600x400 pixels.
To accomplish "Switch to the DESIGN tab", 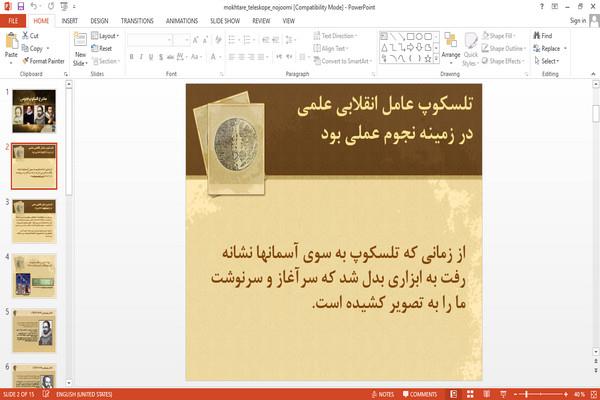I will (x=99, y=21).
